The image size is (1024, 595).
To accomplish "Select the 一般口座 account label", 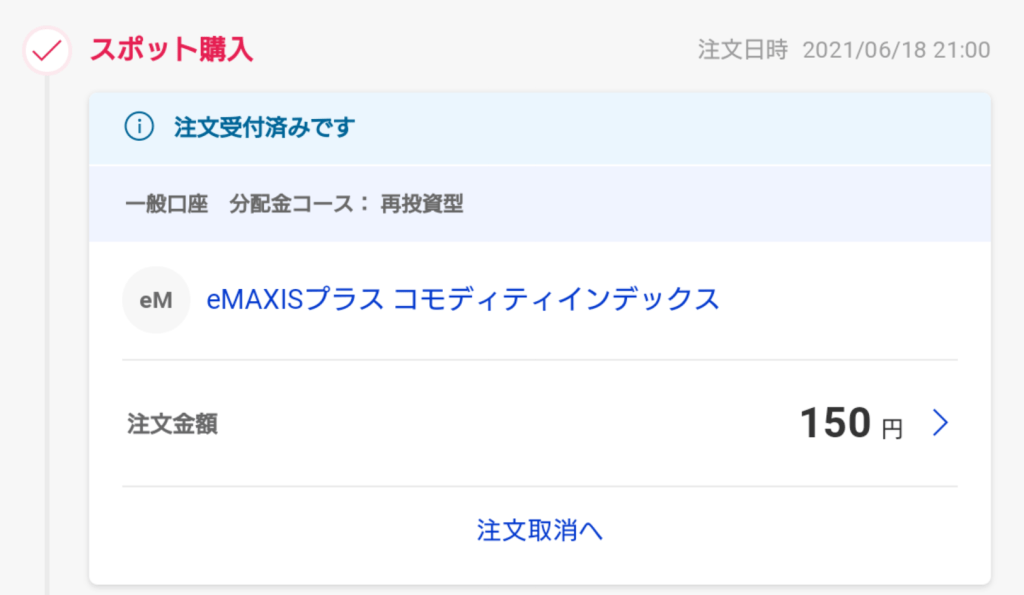I will 167,205.
